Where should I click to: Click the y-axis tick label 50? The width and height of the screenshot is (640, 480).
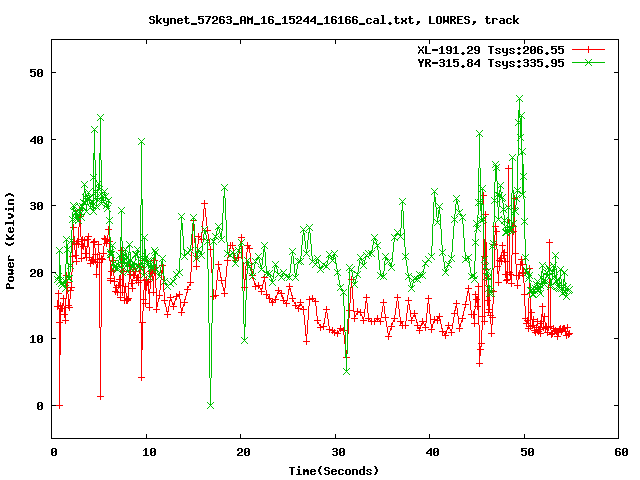(37, 73)
